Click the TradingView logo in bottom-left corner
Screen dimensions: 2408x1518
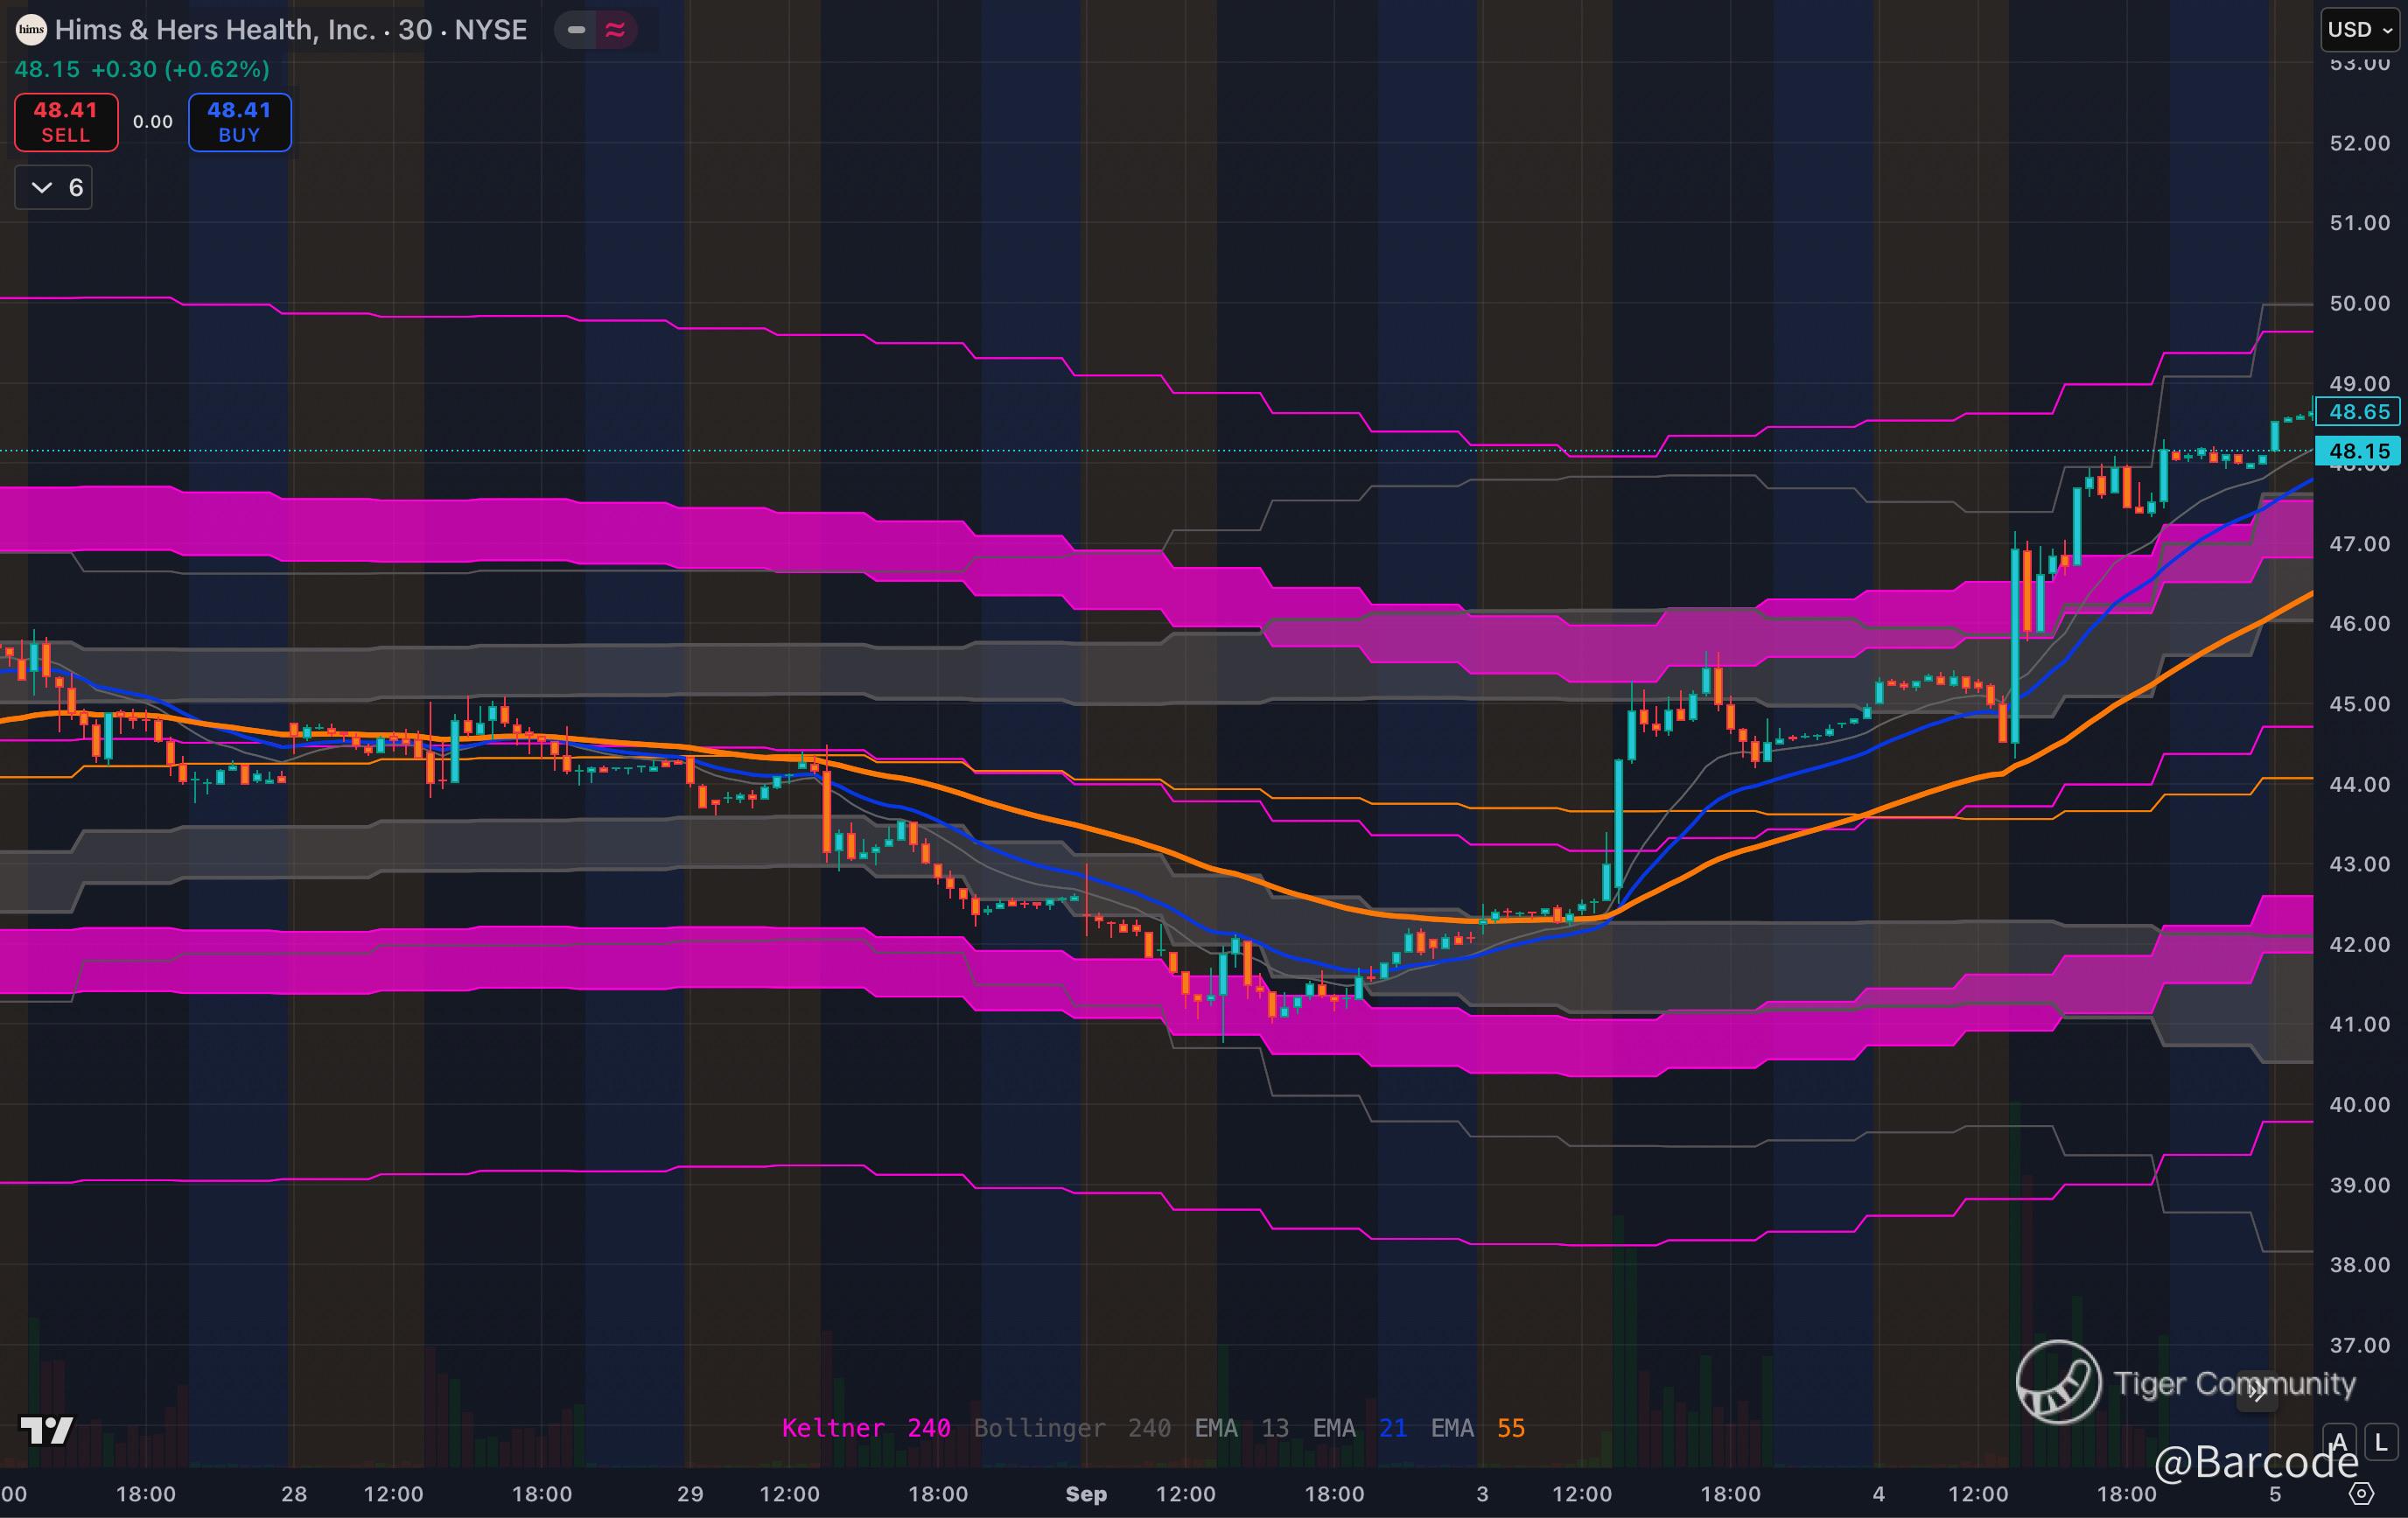click(x=47, y=1430)
